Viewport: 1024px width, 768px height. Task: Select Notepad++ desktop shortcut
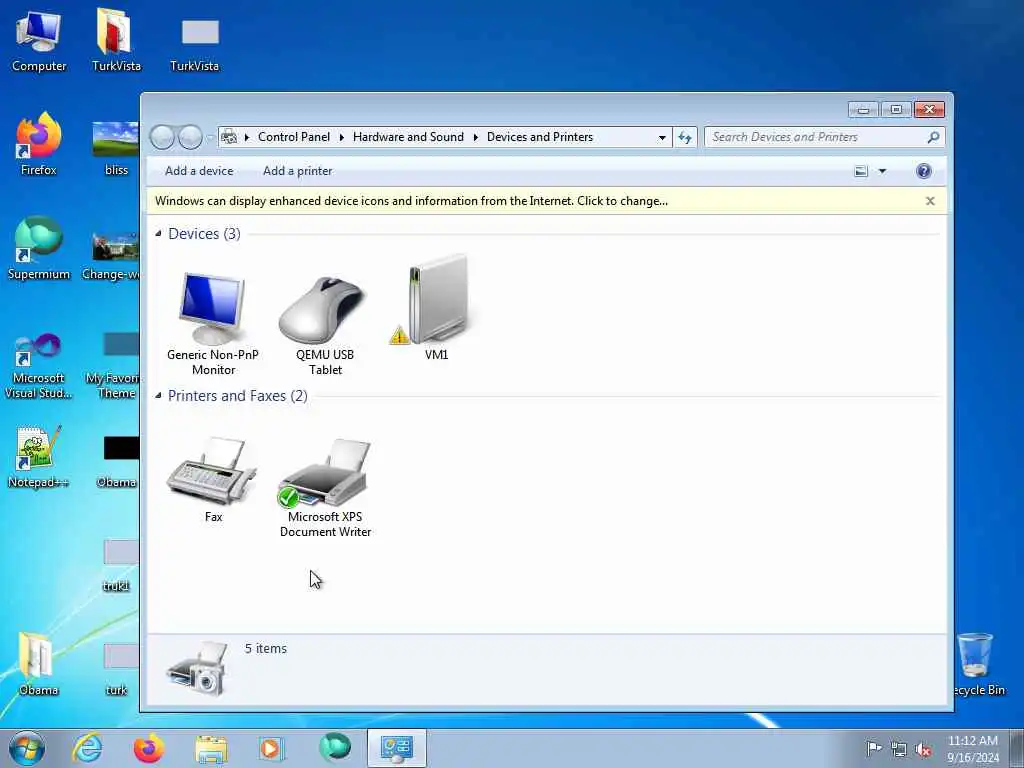pyautogui.click(x=39, y=457)
